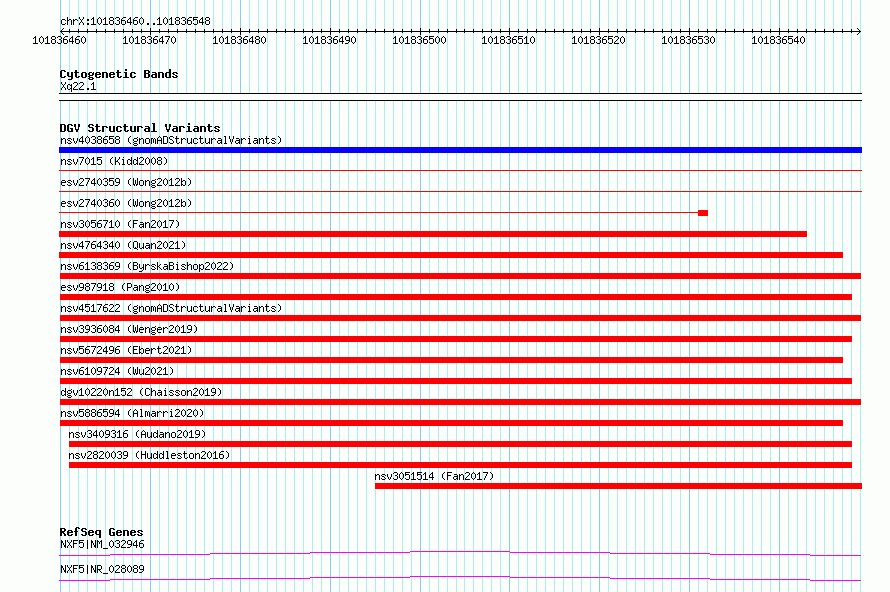Click the red bar for esv987918

click(456, 297)
